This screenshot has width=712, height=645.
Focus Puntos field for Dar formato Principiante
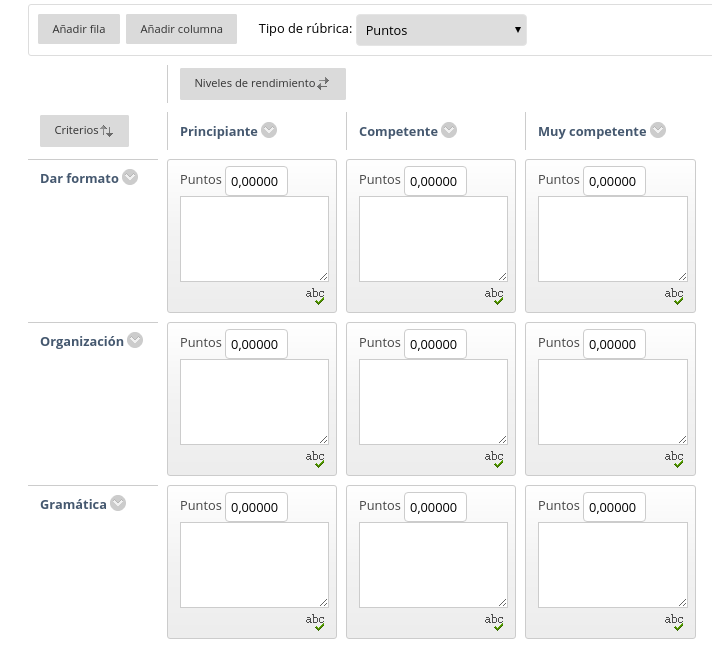pos(256,181)
